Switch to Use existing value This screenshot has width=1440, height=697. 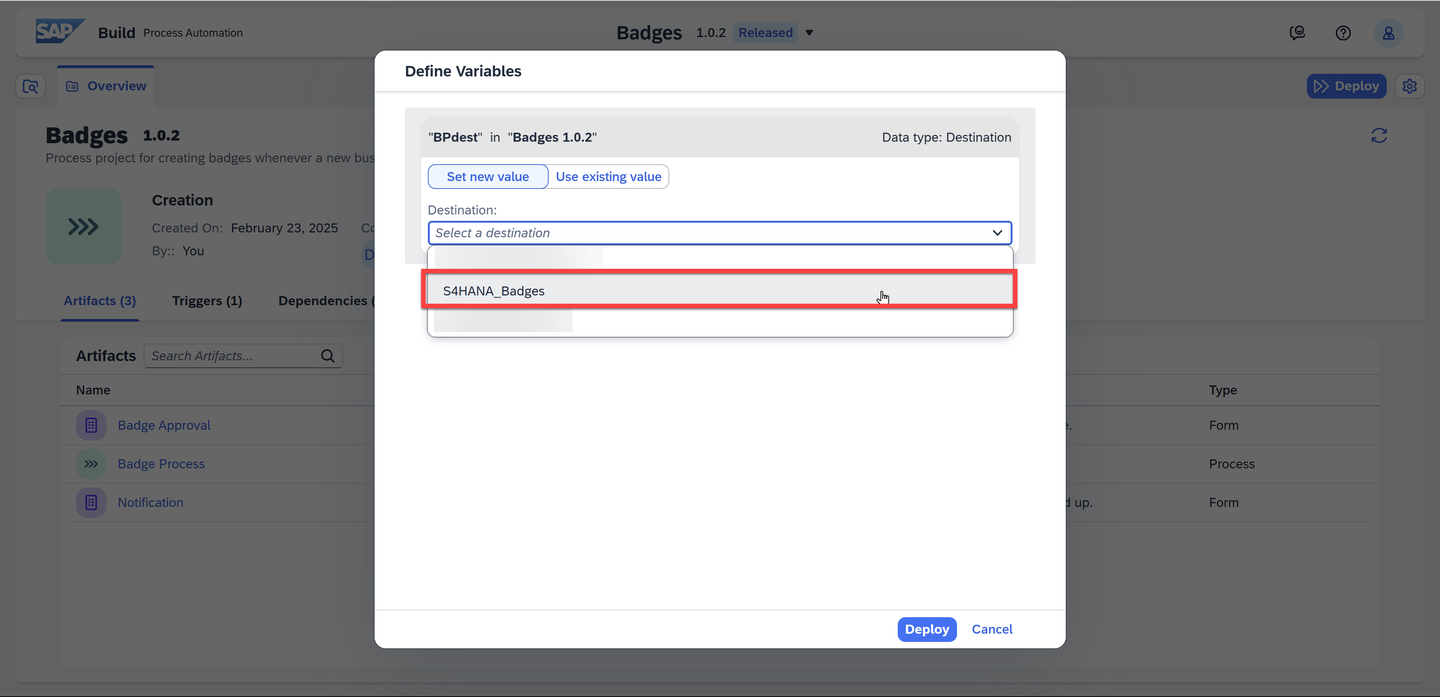[608, 177]
